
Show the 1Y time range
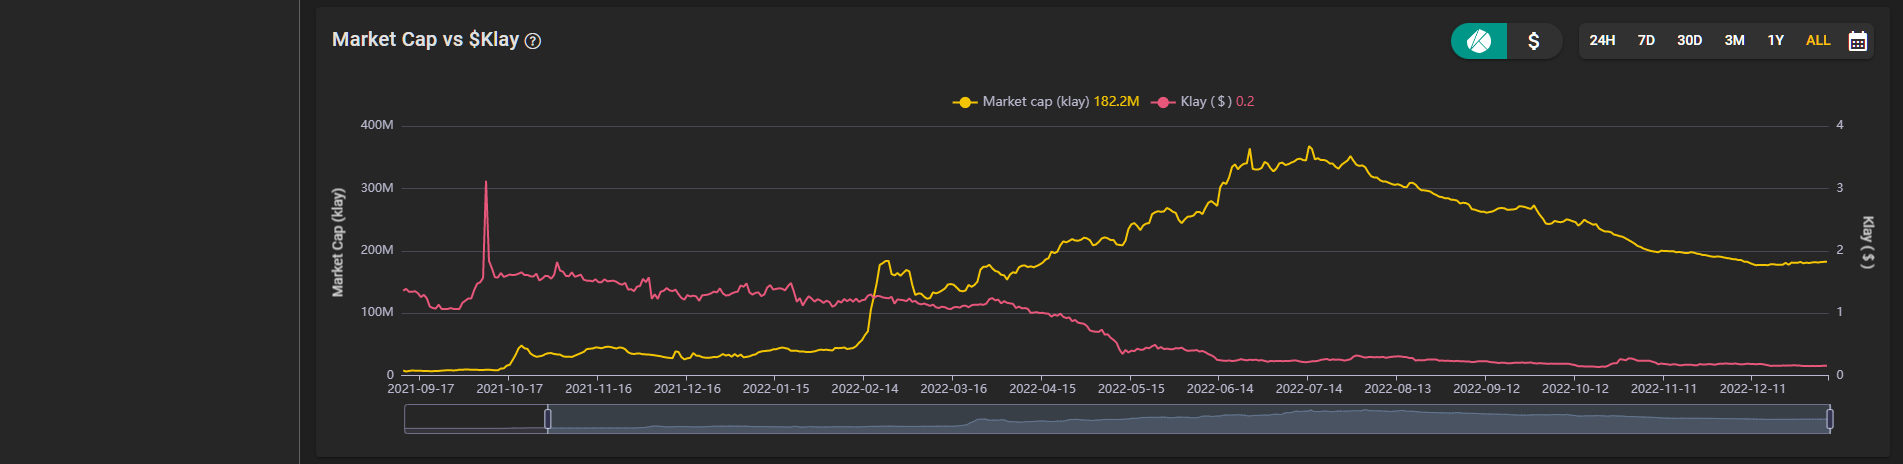pyautogui.click(x=1775, y=41)
